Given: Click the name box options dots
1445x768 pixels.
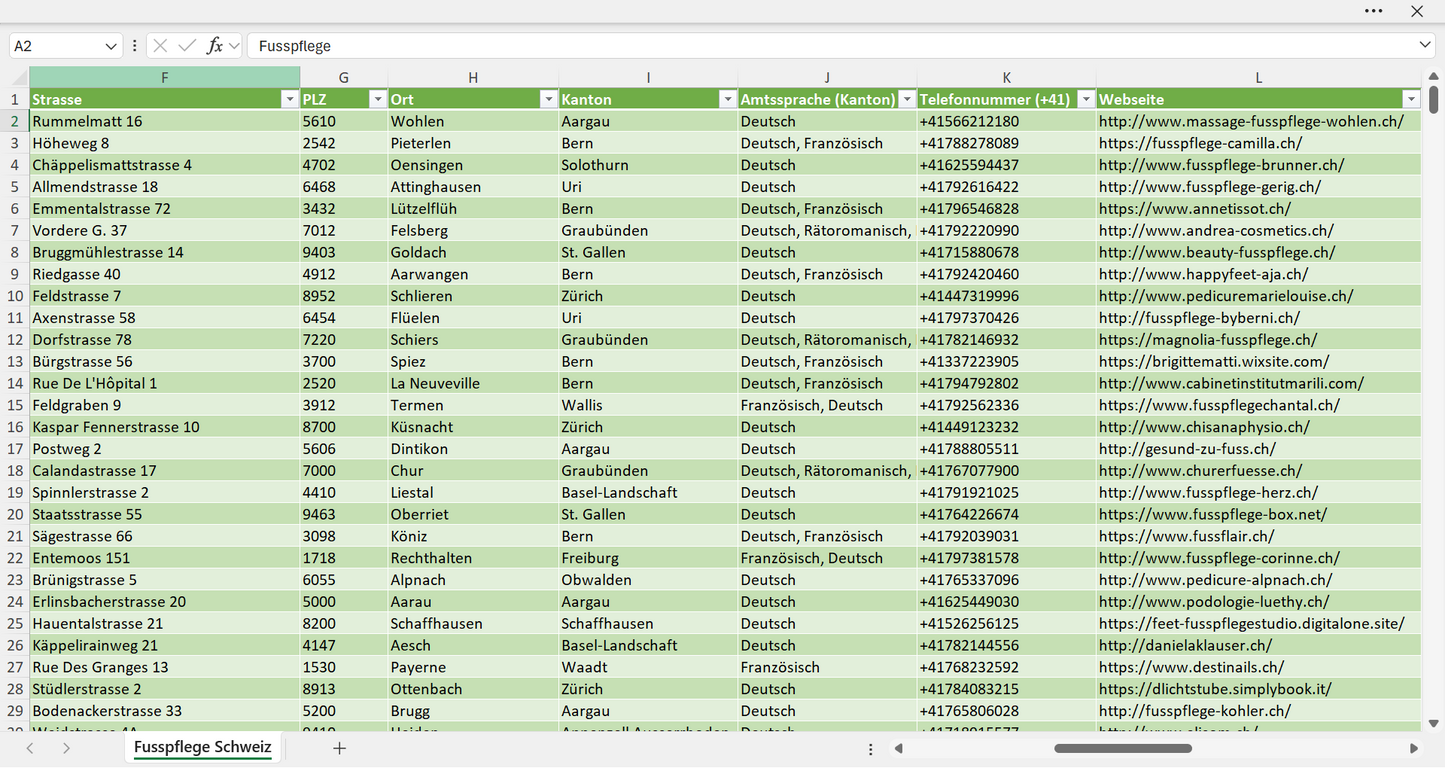Looking at the screenshot, I should point(135,46).
